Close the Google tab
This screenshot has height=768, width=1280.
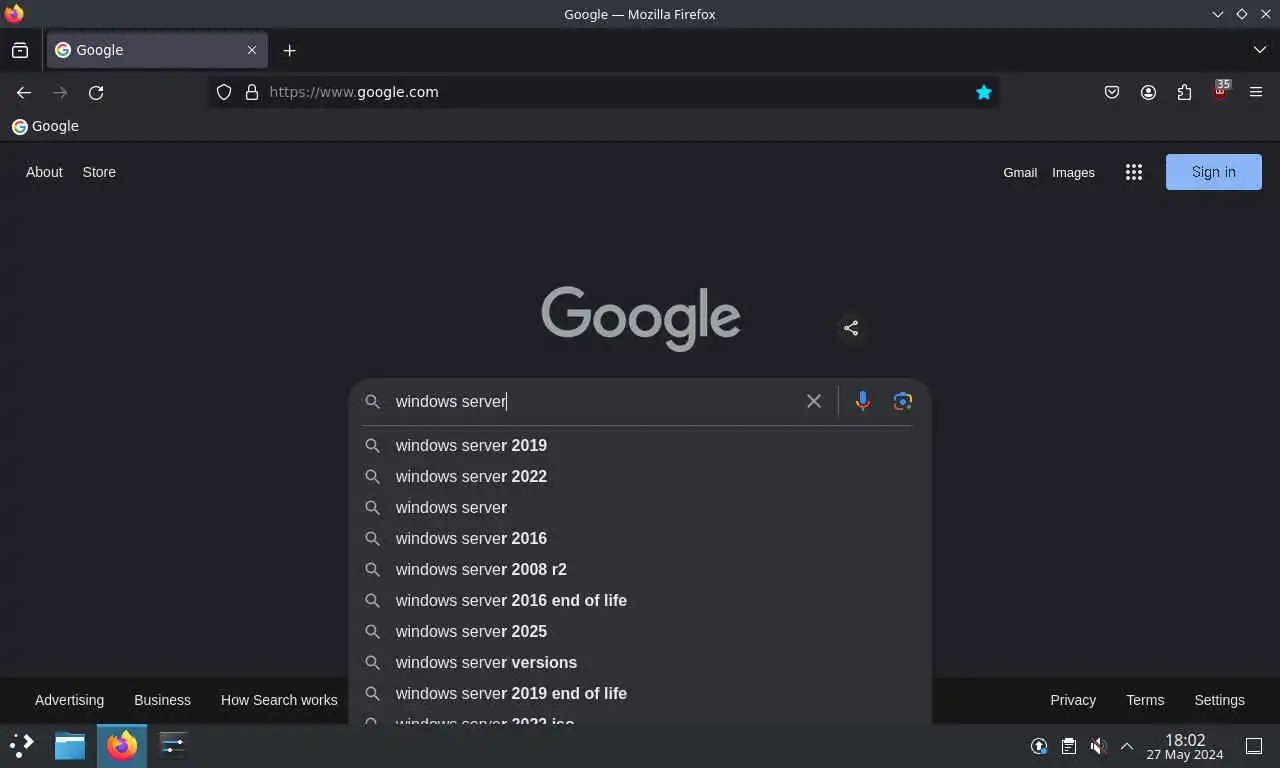(x=252, y=50)
